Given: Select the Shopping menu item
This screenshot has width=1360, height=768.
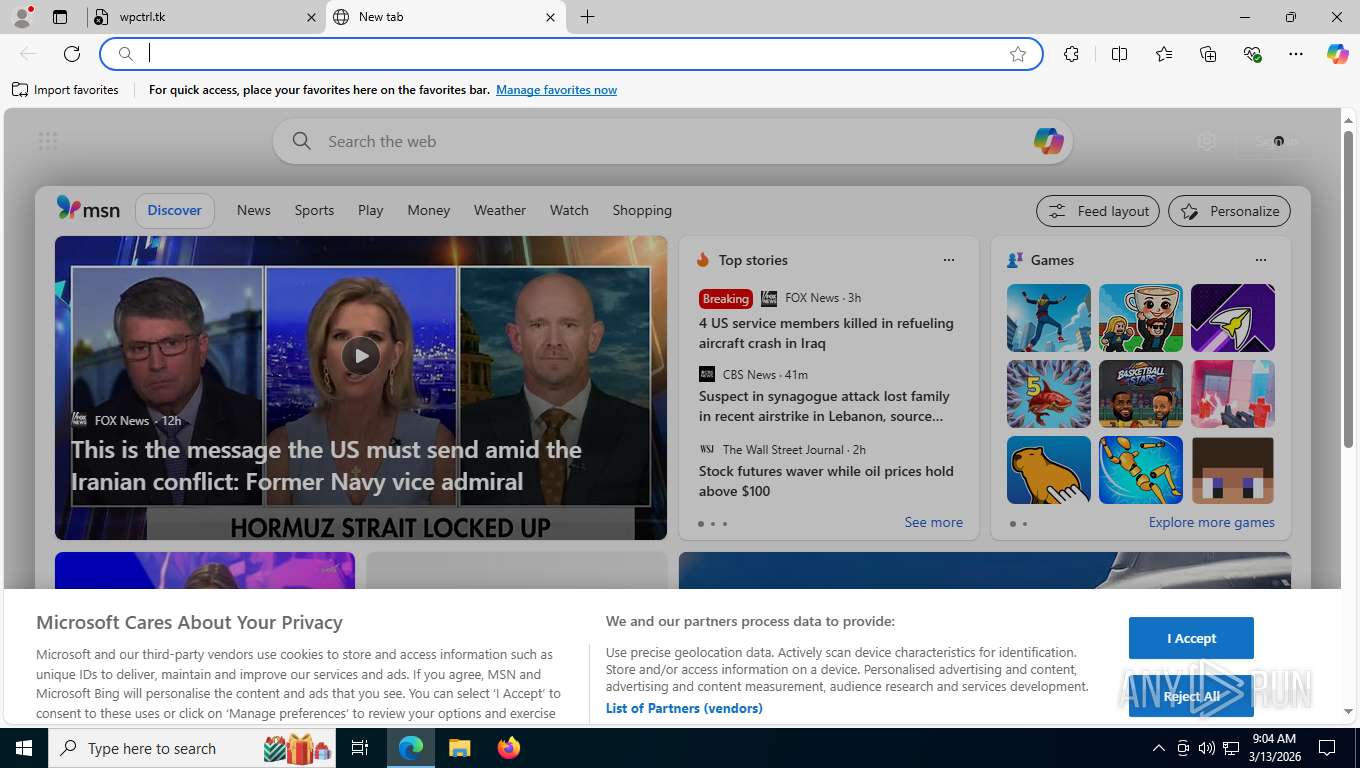Looking at the screenshot, I should click(642, 210).
